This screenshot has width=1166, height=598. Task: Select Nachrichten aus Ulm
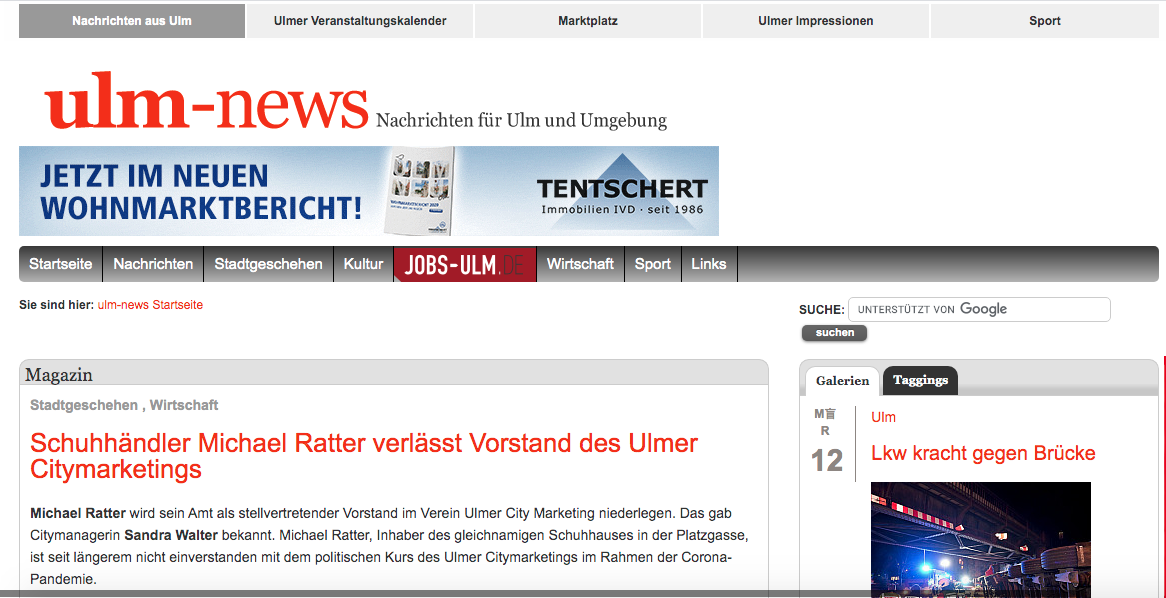point(131,20)
